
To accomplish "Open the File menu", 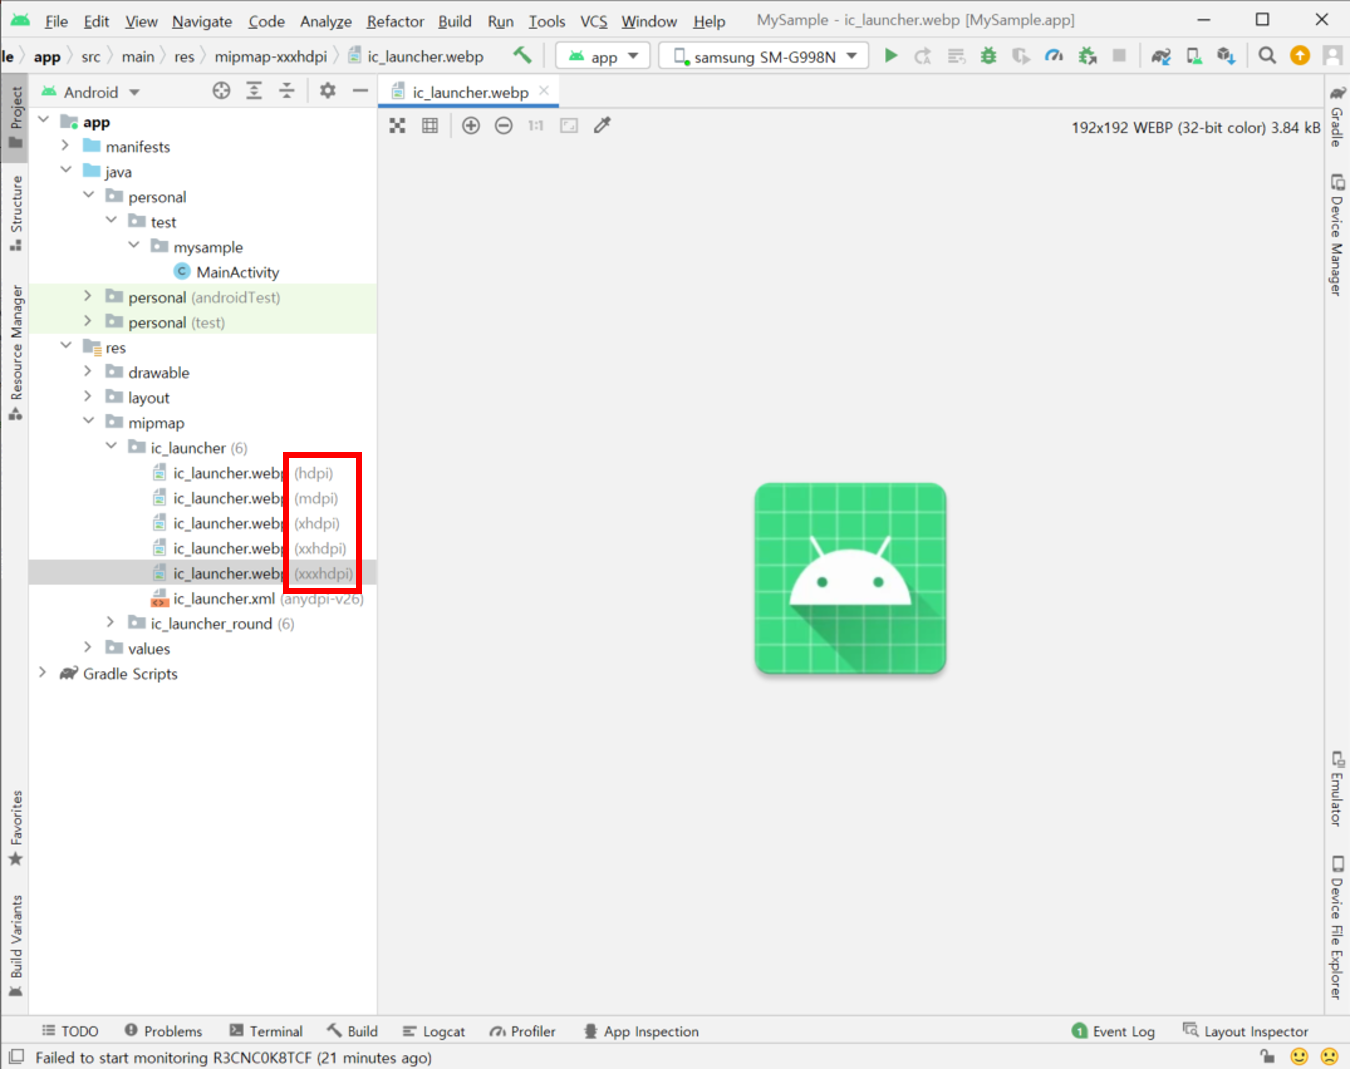I will [56, 21].
